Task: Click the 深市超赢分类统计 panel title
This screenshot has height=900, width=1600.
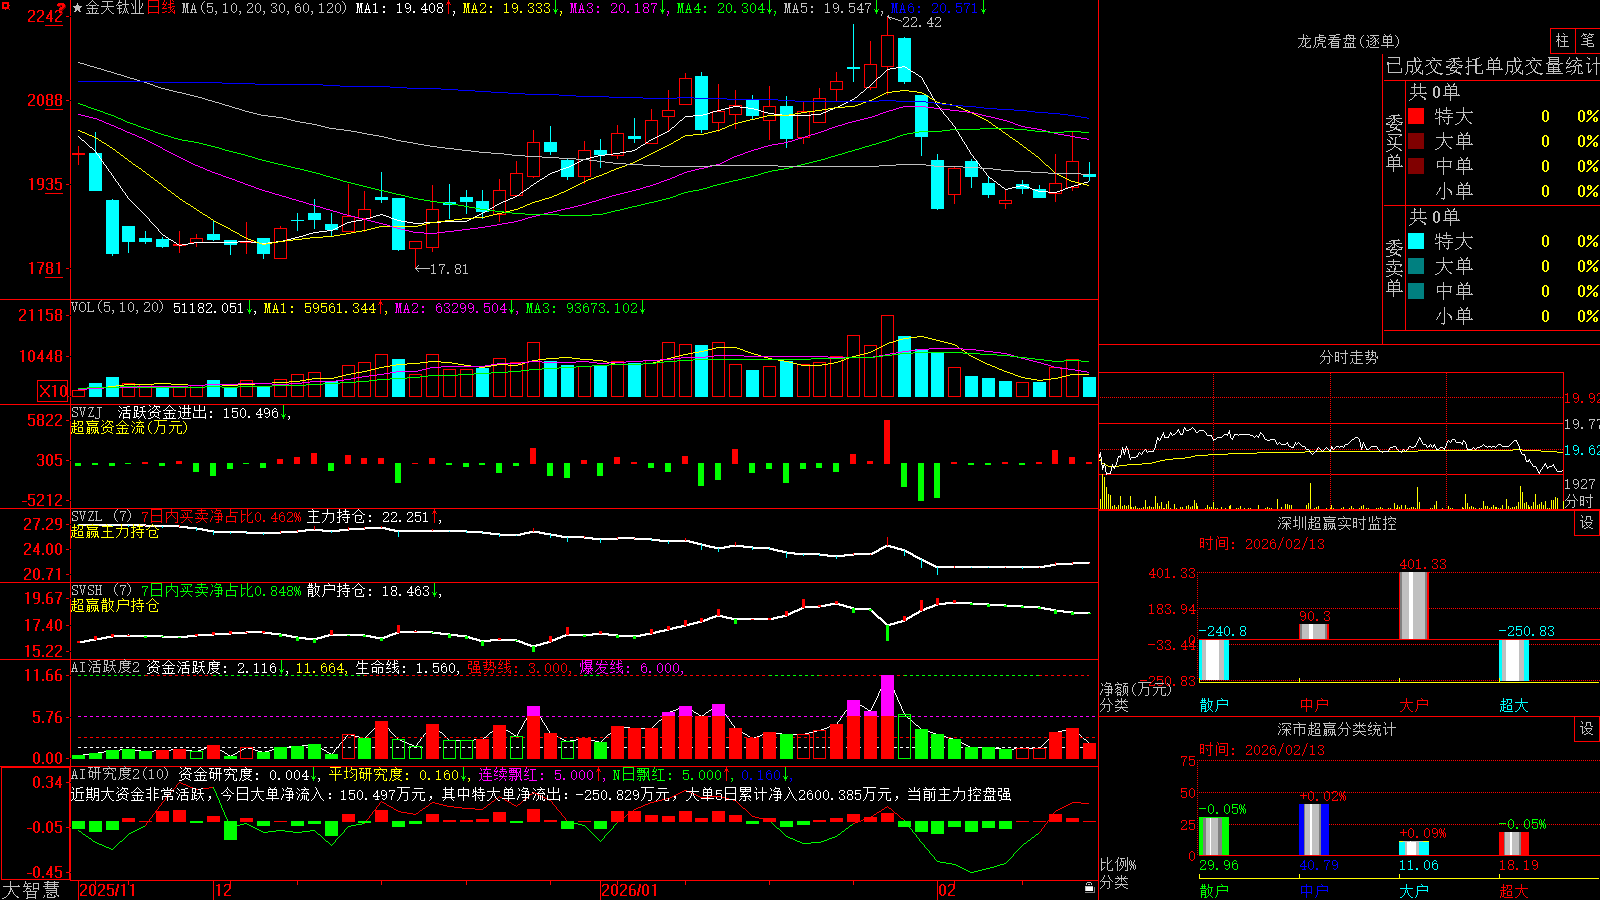Action: point(1337,729)
